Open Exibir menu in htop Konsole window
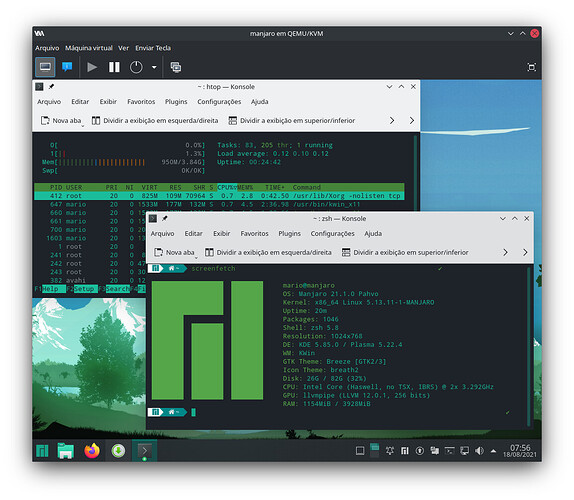The image size is (574, 500). (108, 101)
